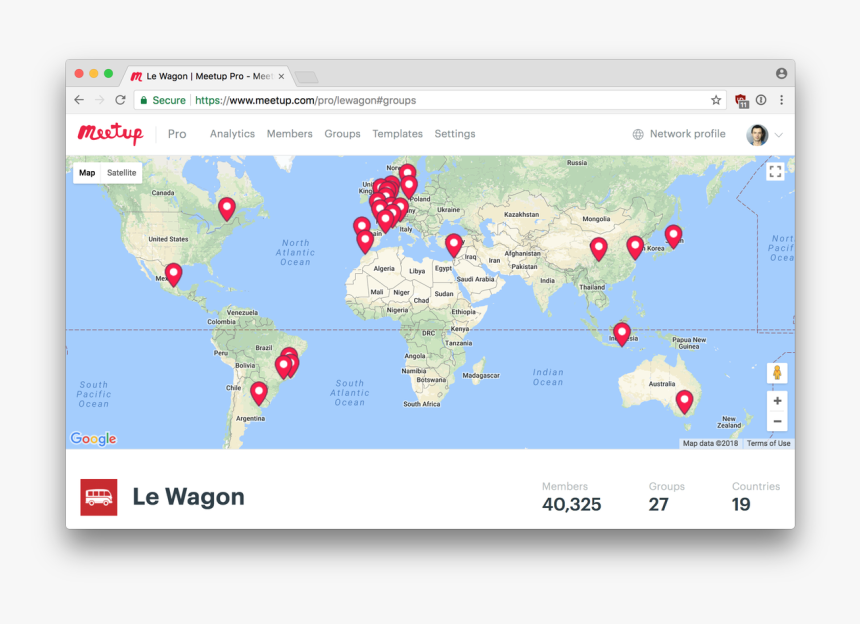Toggle fullscreen map view
Screen dimensions: 860x624
[x=775, y=172]
